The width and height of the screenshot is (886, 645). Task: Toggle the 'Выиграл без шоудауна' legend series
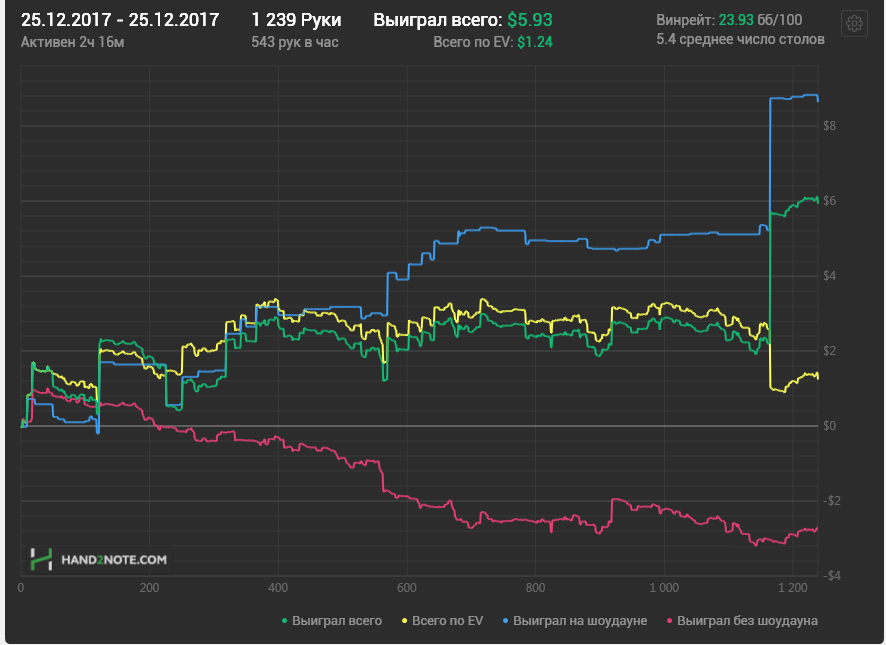[742, 621]
